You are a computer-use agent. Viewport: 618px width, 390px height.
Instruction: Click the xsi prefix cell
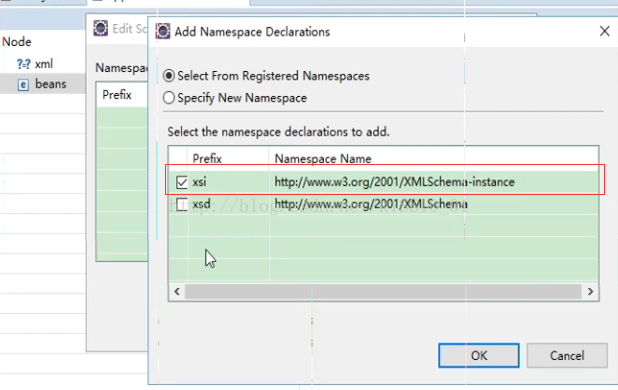click(x=199, y=182)
